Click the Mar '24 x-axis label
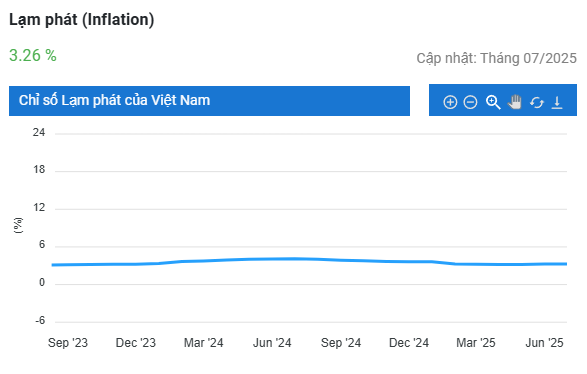The height and width of the screenshot is (374, 587). click(x=203, y=343)
